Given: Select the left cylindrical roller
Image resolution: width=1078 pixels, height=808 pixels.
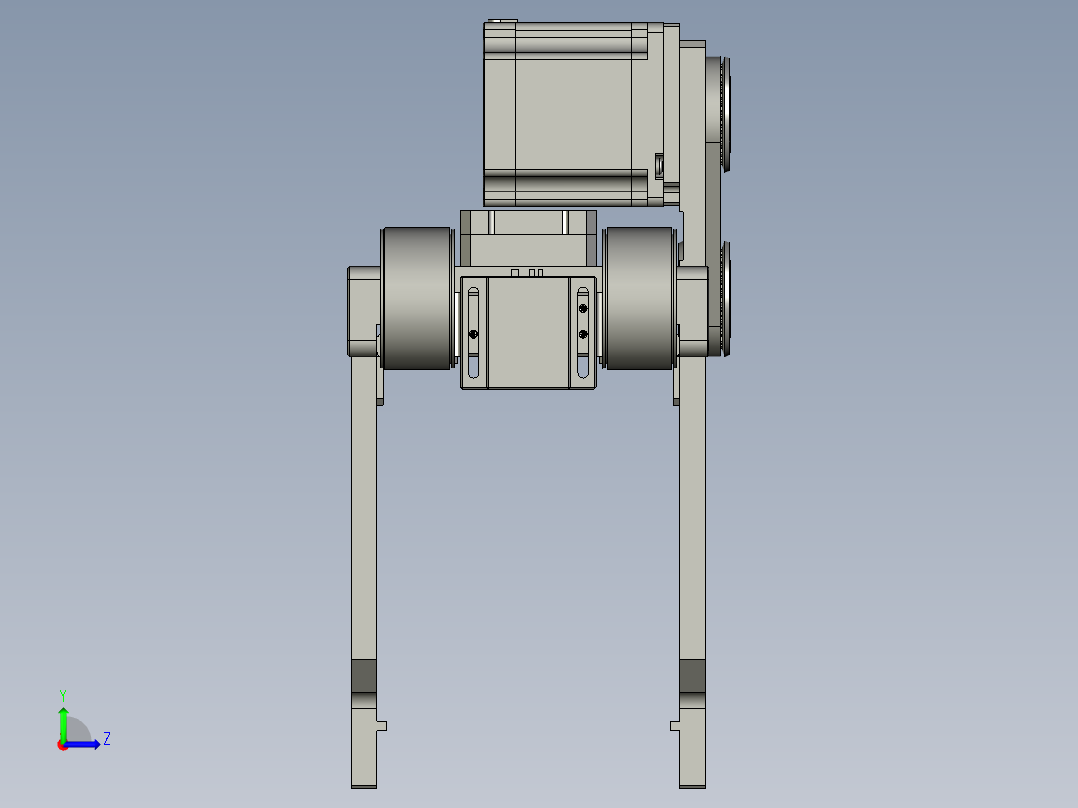Looking at the screenshot, I should tap(416, 298).
